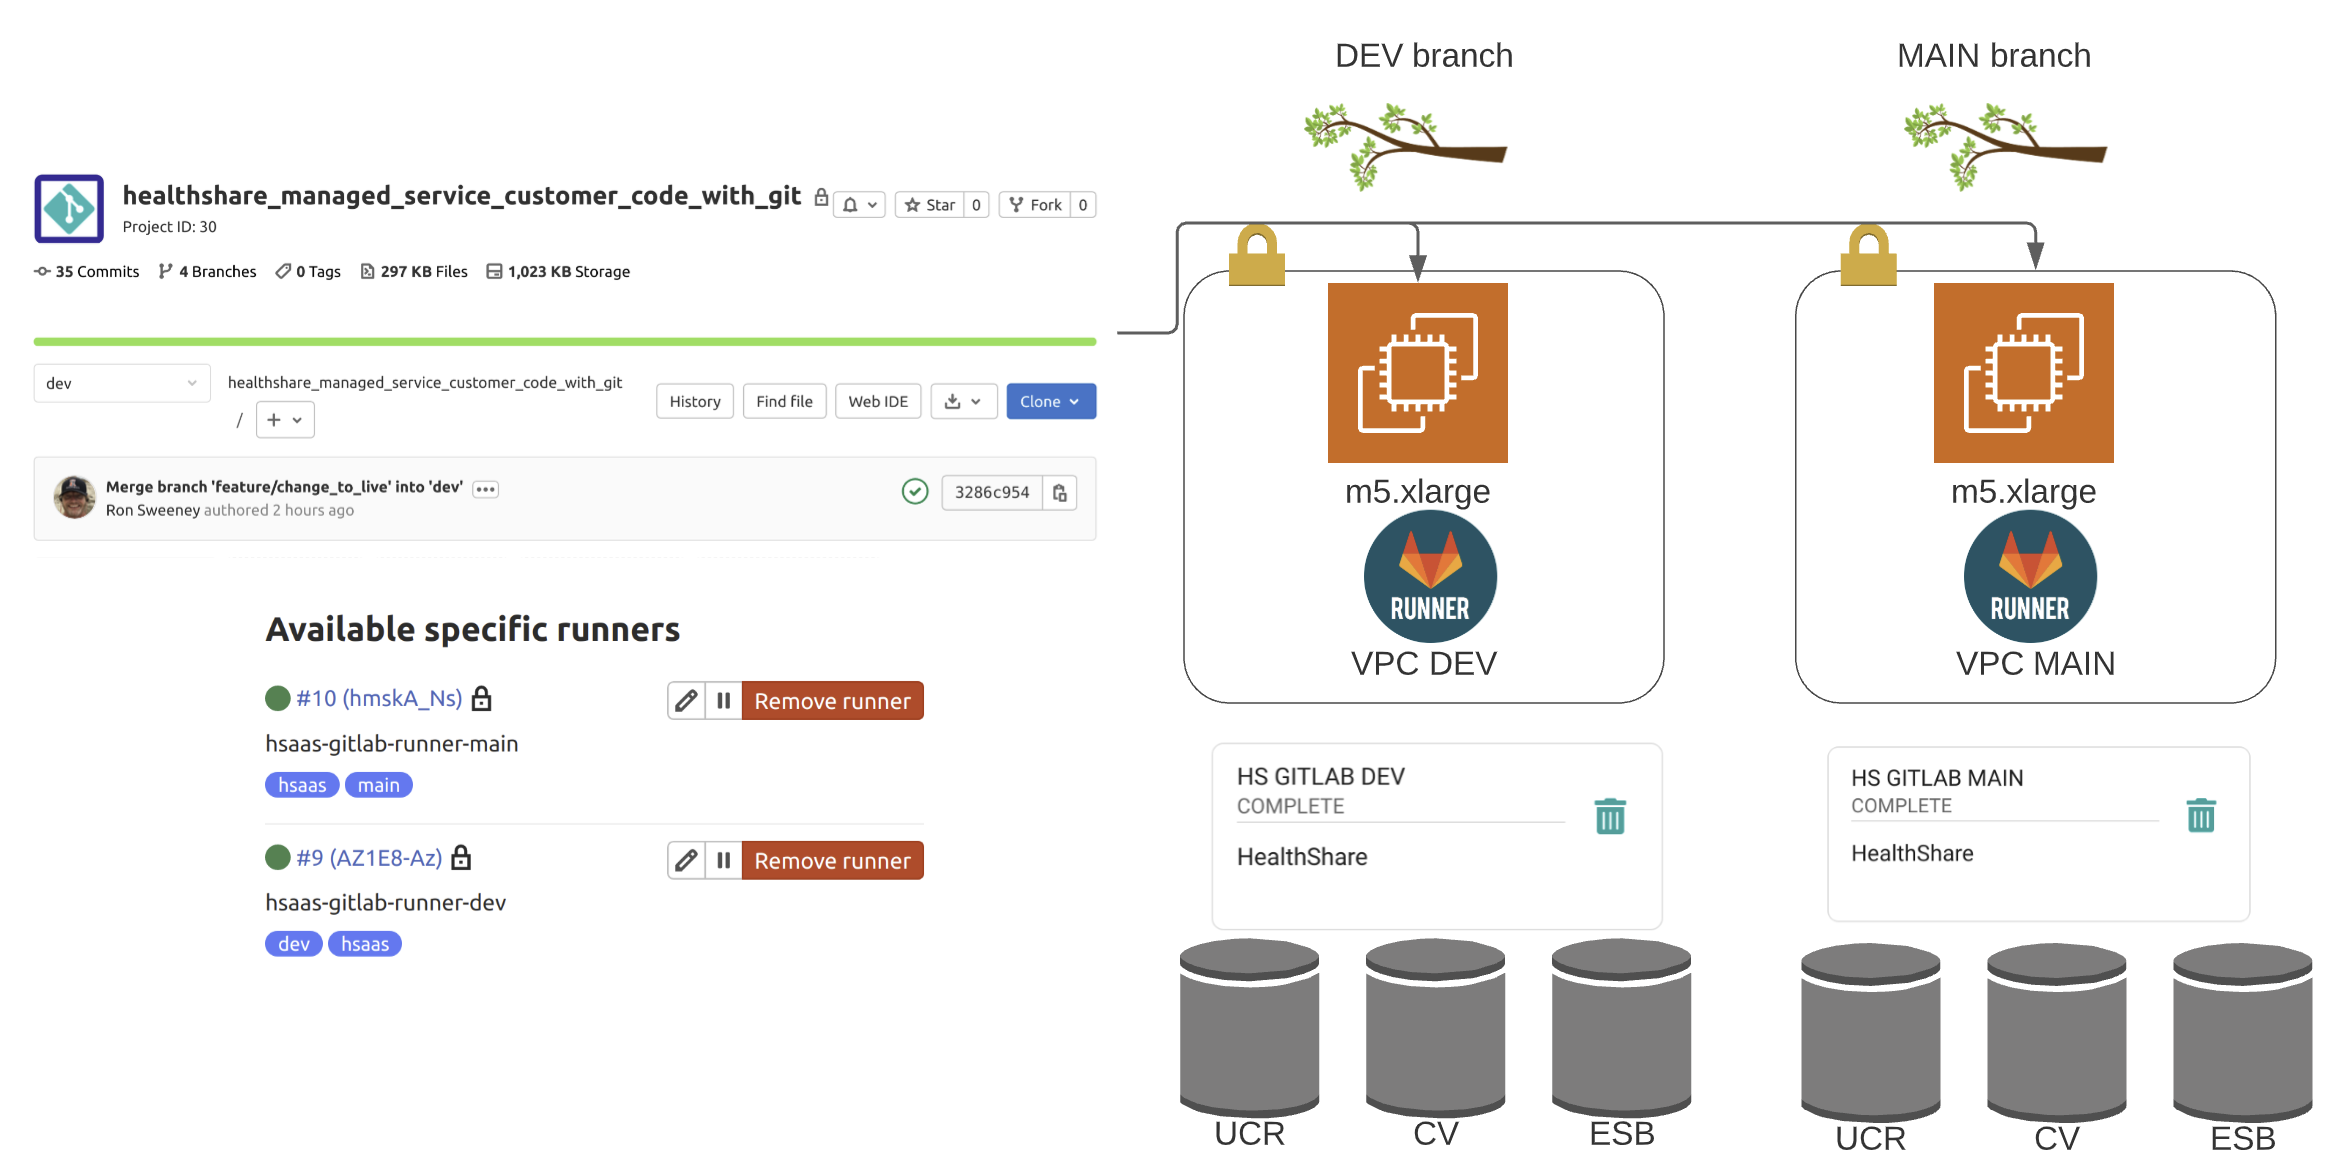Expand the dev branch selector
This screenshot has width=2352, height=1174.
point(122,383)
